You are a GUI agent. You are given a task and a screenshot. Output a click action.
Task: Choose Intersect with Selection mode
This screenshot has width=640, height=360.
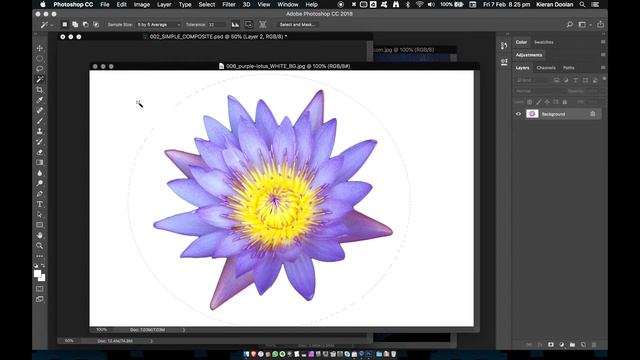coord(96,24)
